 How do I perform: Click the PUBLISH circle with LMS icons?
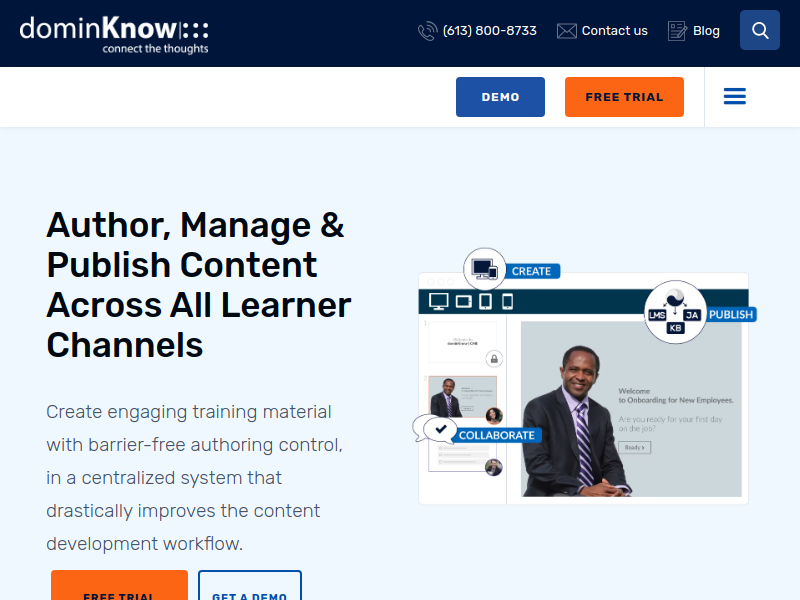click(675, 312)
